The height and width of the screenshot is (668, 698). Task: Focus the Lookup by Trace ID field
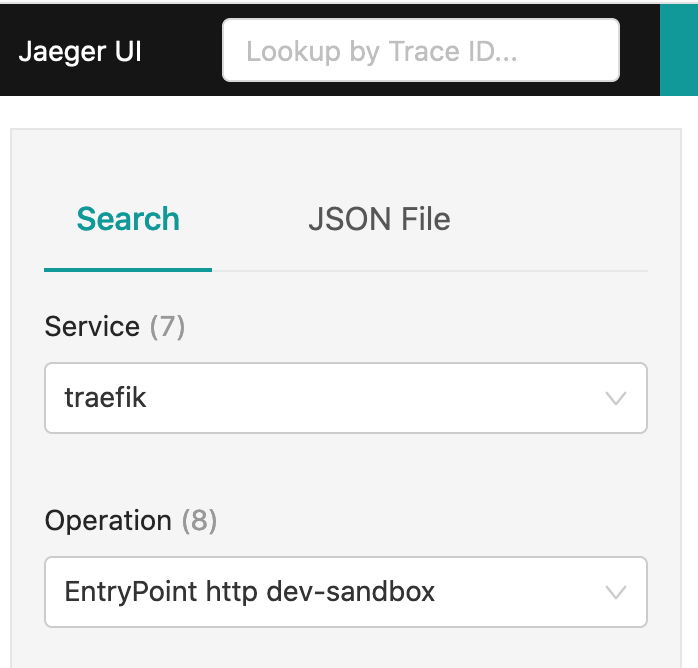(420, 50)
